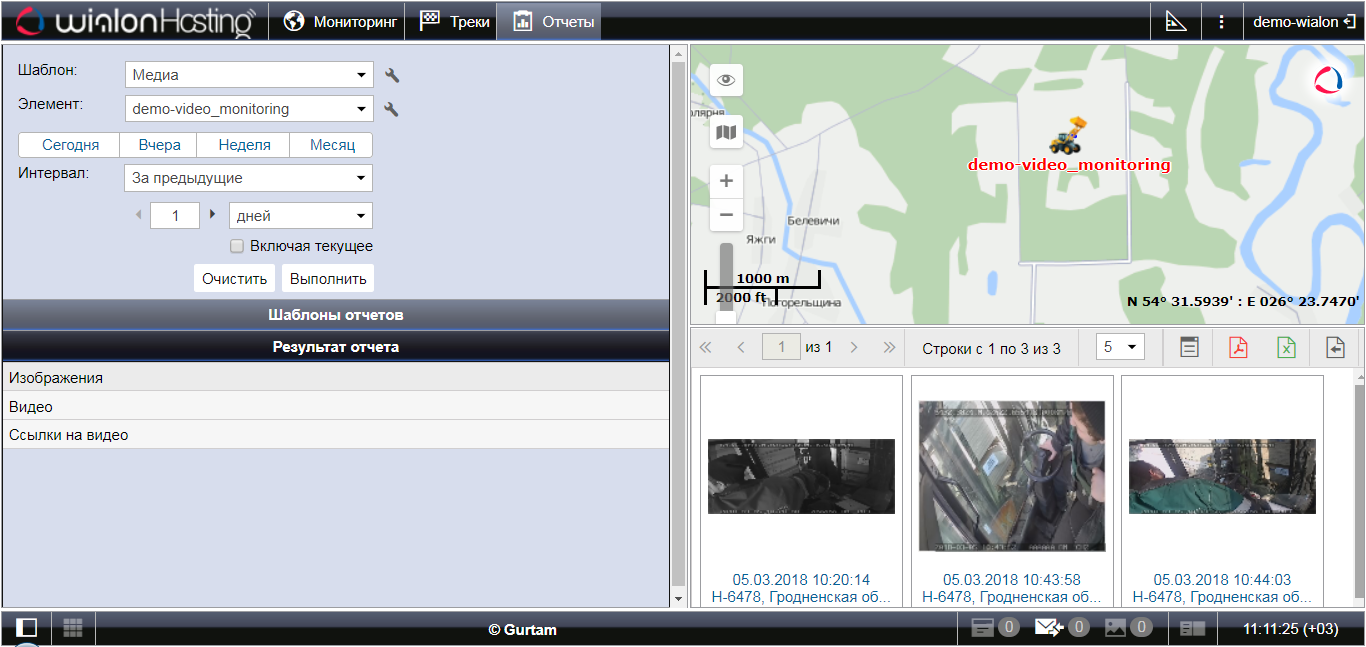Switch to the Мониторинг tab
Image resolution: width=1366 pixels, height=647 pixels.
(339, 21)
